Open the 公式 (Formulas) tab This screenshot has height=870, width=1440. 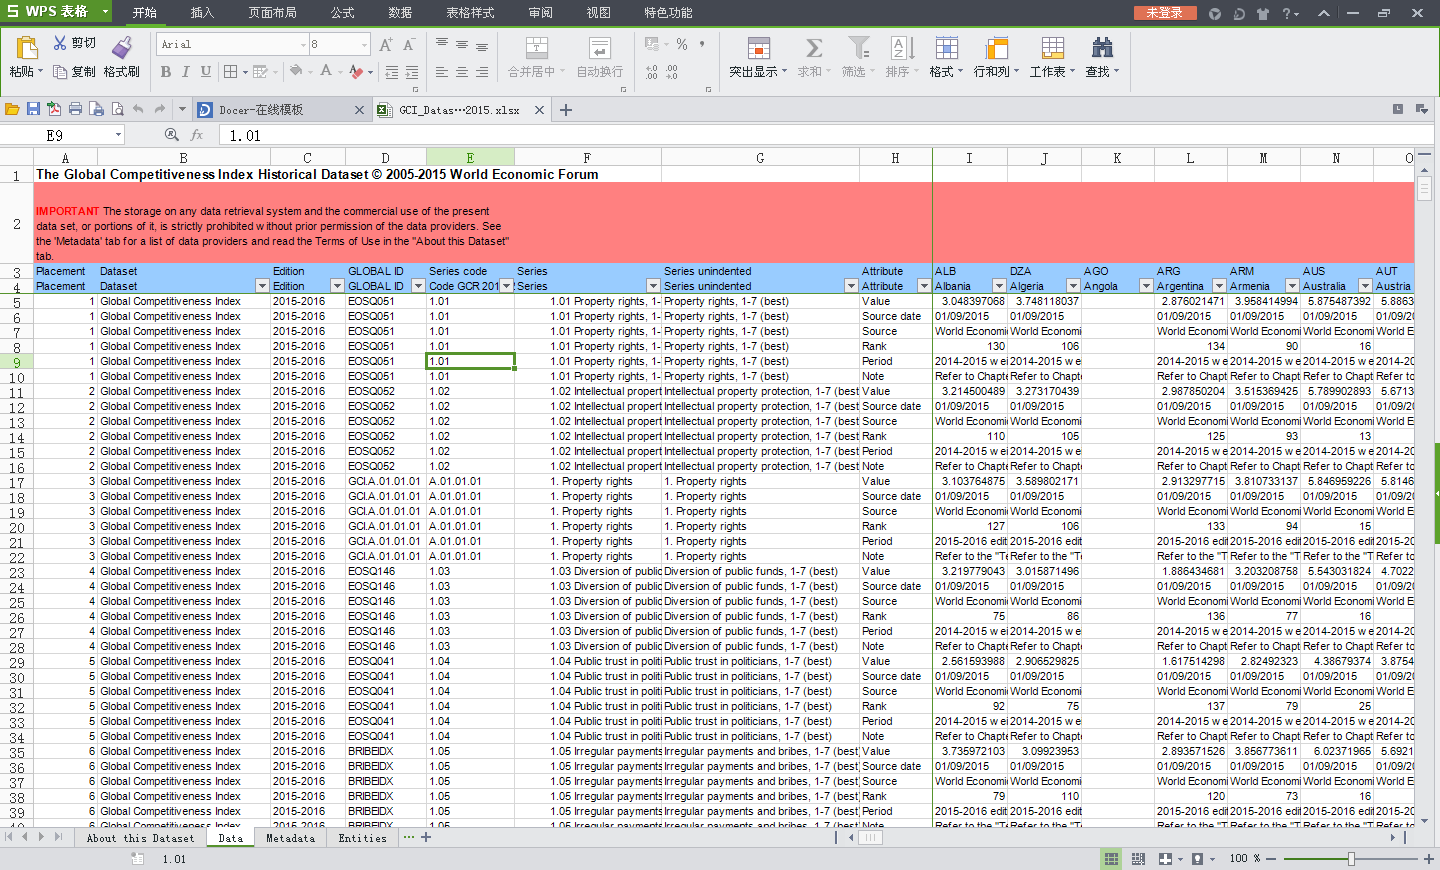343,12
